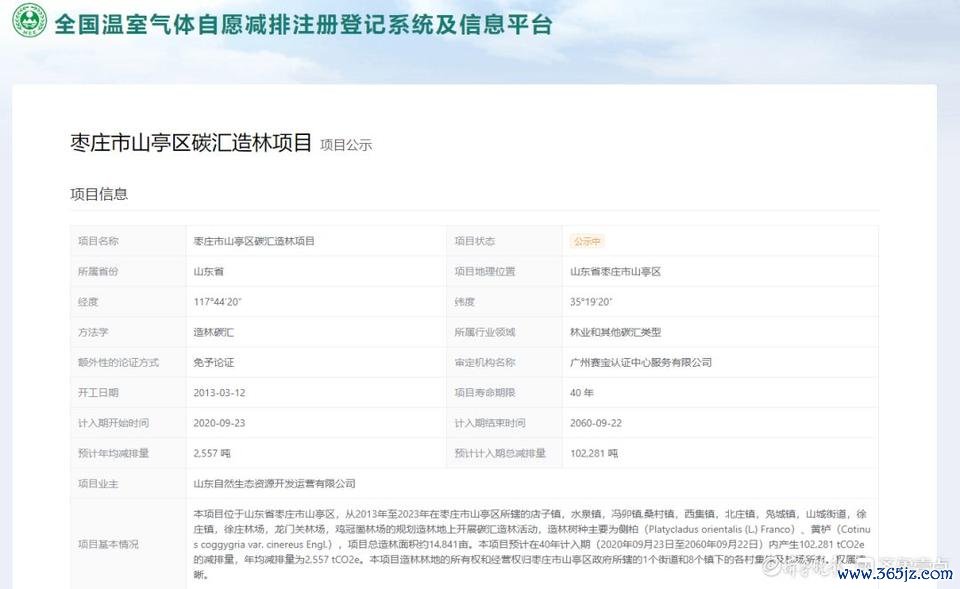Select the 40 年 lifetime value
Viewport: 960px width, 589px height.
(x=582, y=392)
